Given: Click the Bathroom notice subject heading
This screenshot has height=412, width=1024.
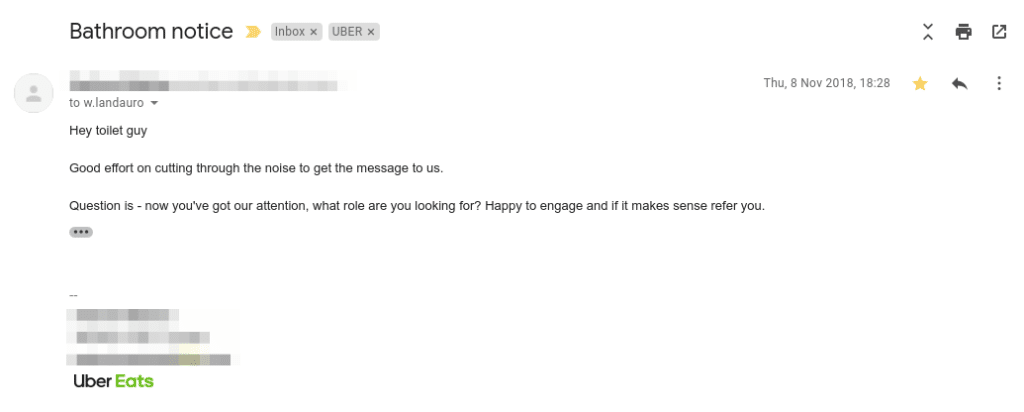Looking at the screenshot, I should [x=151, y=31].
